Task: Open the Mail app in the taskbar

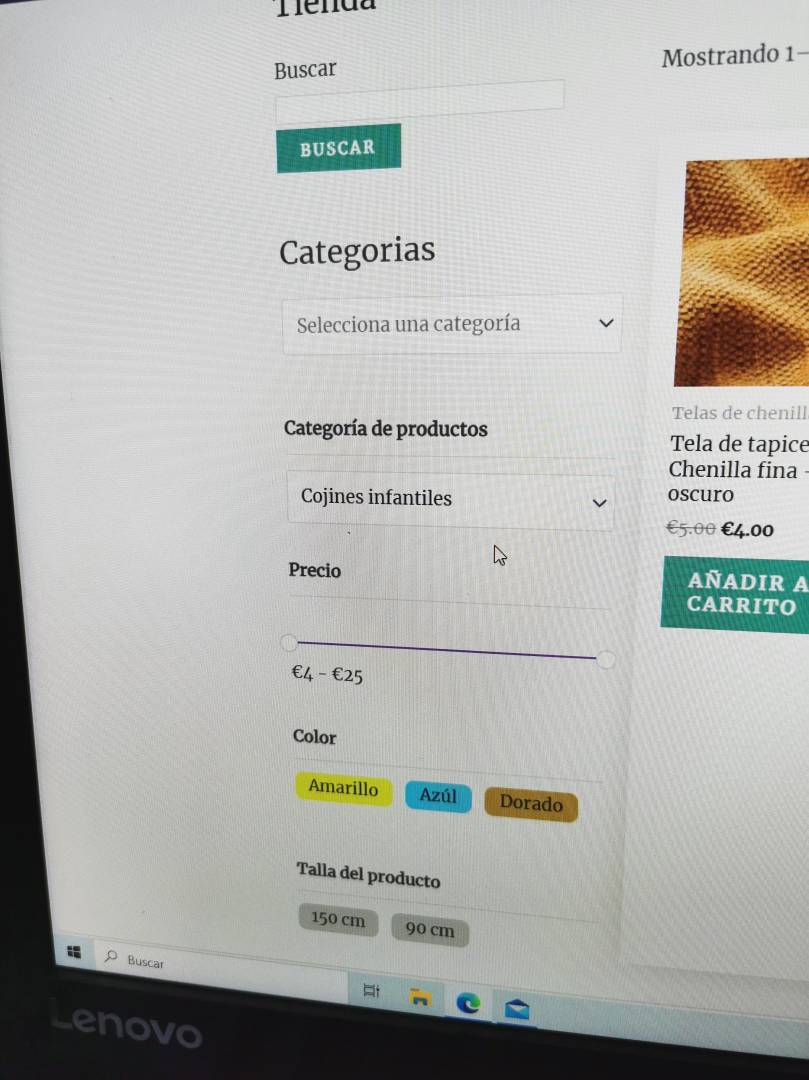Action: click(516, 1009)
